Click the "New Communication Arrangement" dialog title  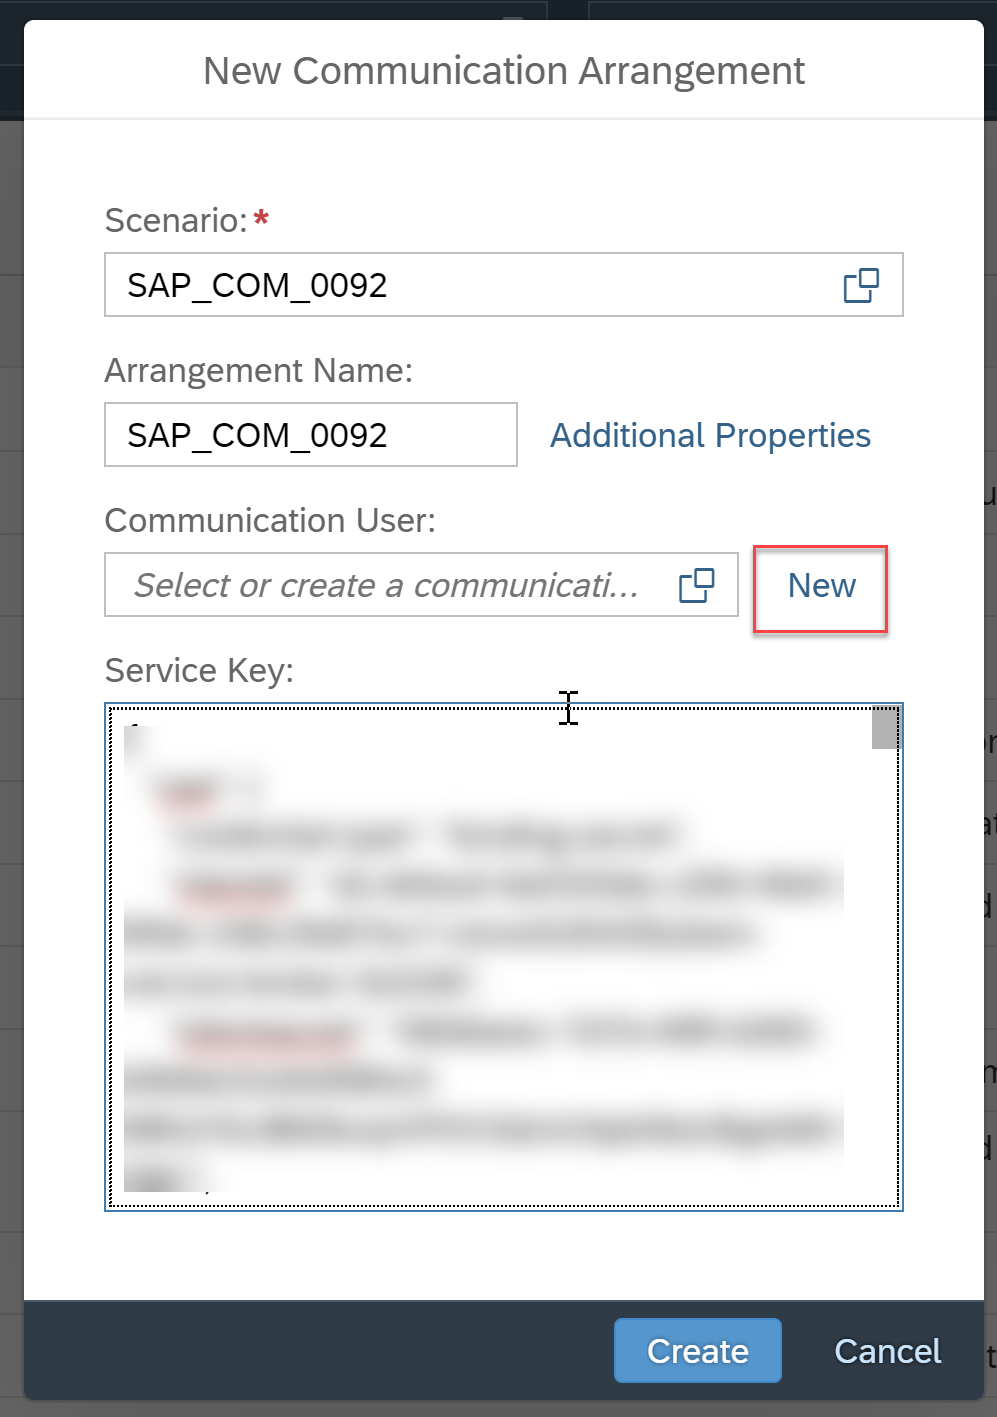tap(504, 71)
